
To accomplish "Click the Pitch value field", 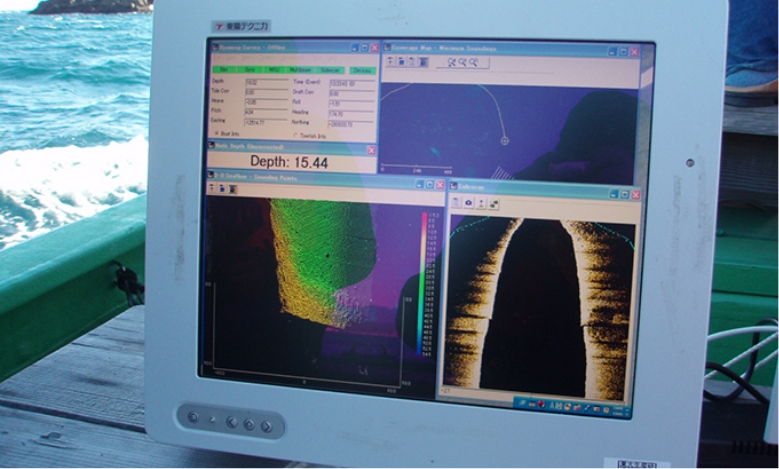I will click(267, 112).
